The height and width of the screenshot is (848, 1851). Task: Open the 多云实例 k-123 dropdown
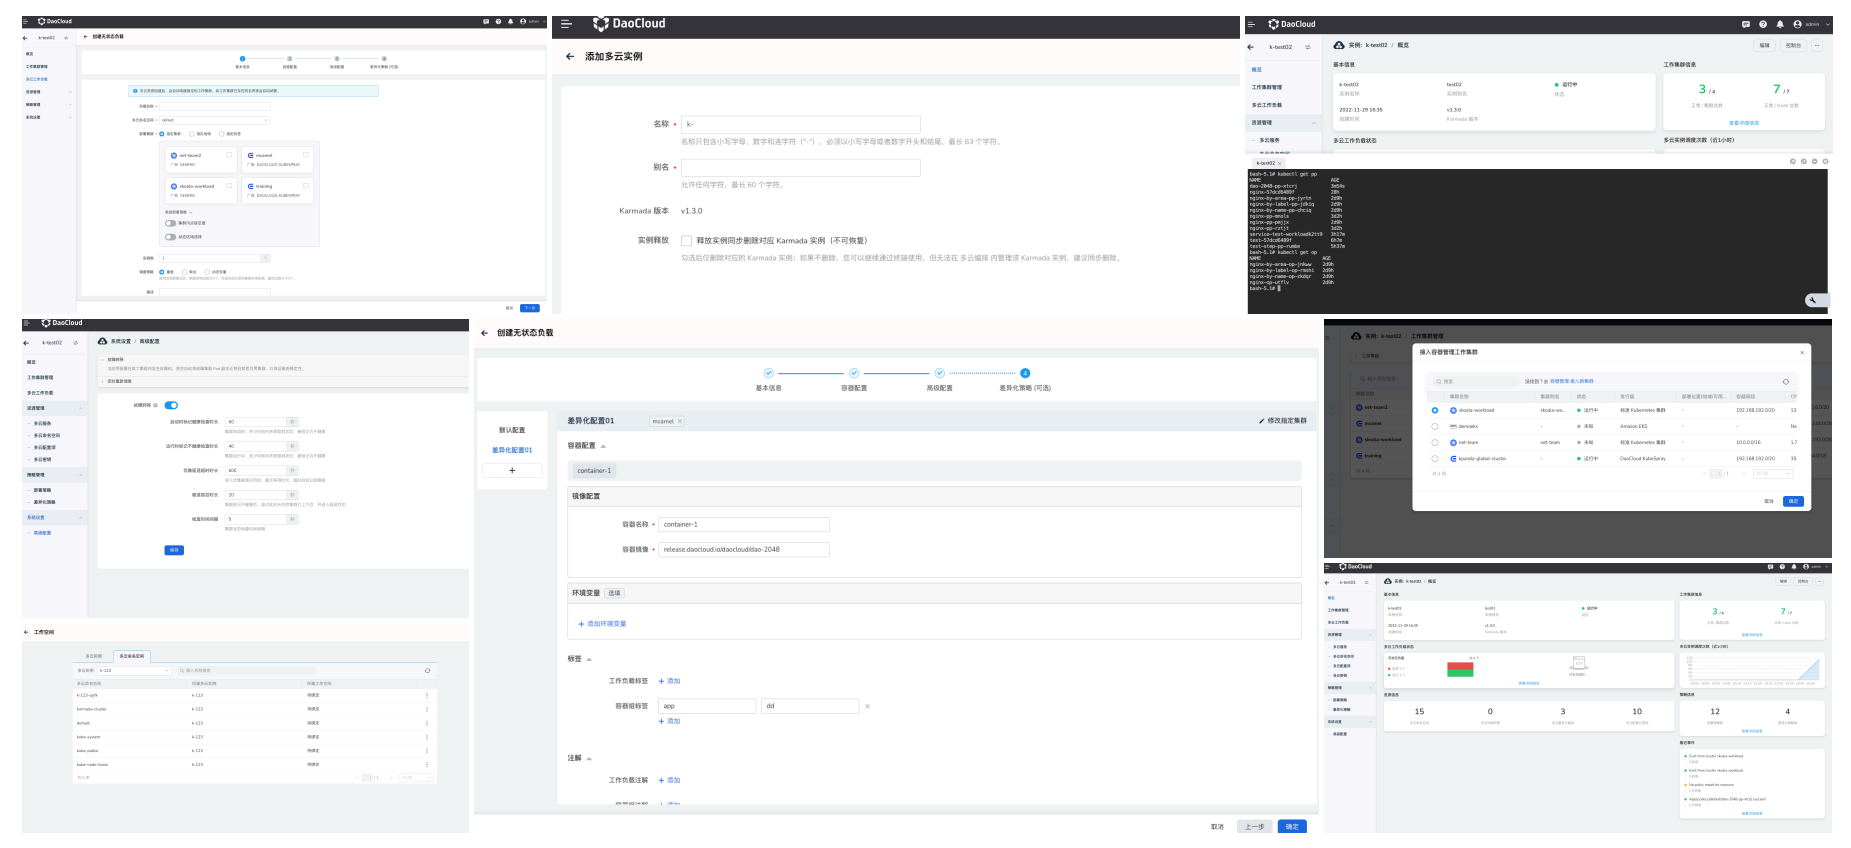pos(135,670)
